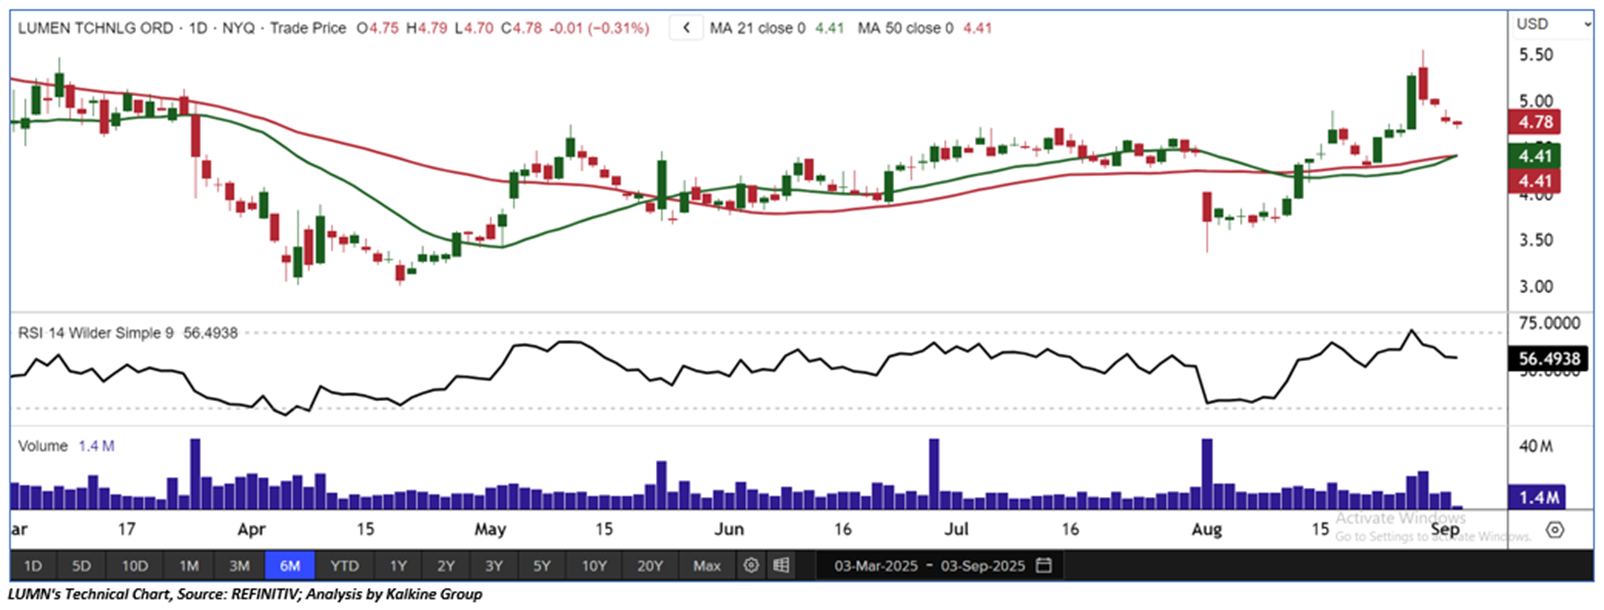This screenshot has height=610, width=1604.
Task: Click the Apr date axis label
Action: tap(251, 529)
